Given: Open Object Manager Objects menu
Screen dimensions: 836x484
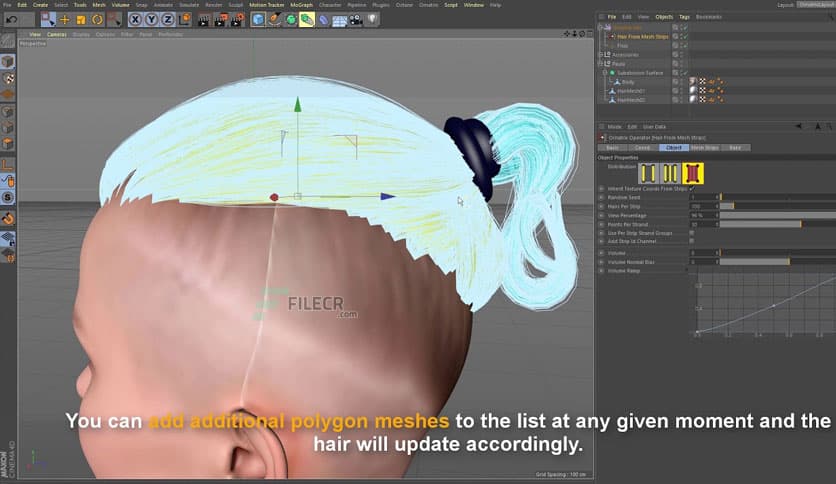Looking at the screenshot, I should pos(664,17).
